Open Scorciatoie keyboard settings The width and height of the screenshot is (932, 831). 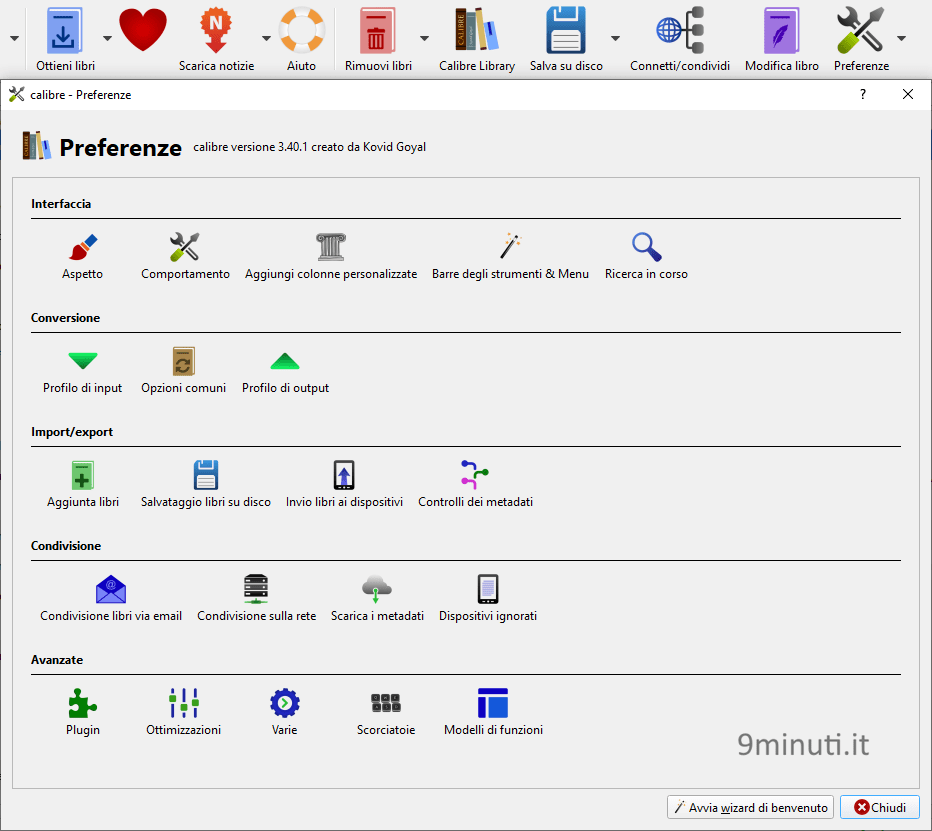[x=386, y=712]
